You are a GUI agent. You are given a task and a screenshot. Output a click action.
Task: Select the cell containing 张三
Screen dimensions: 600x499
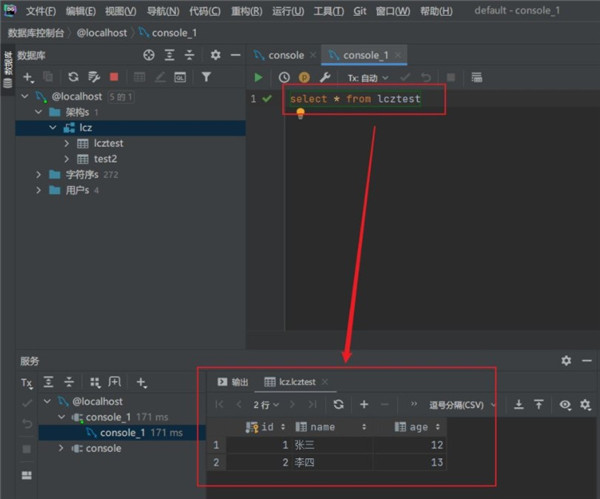coord(331,445)
